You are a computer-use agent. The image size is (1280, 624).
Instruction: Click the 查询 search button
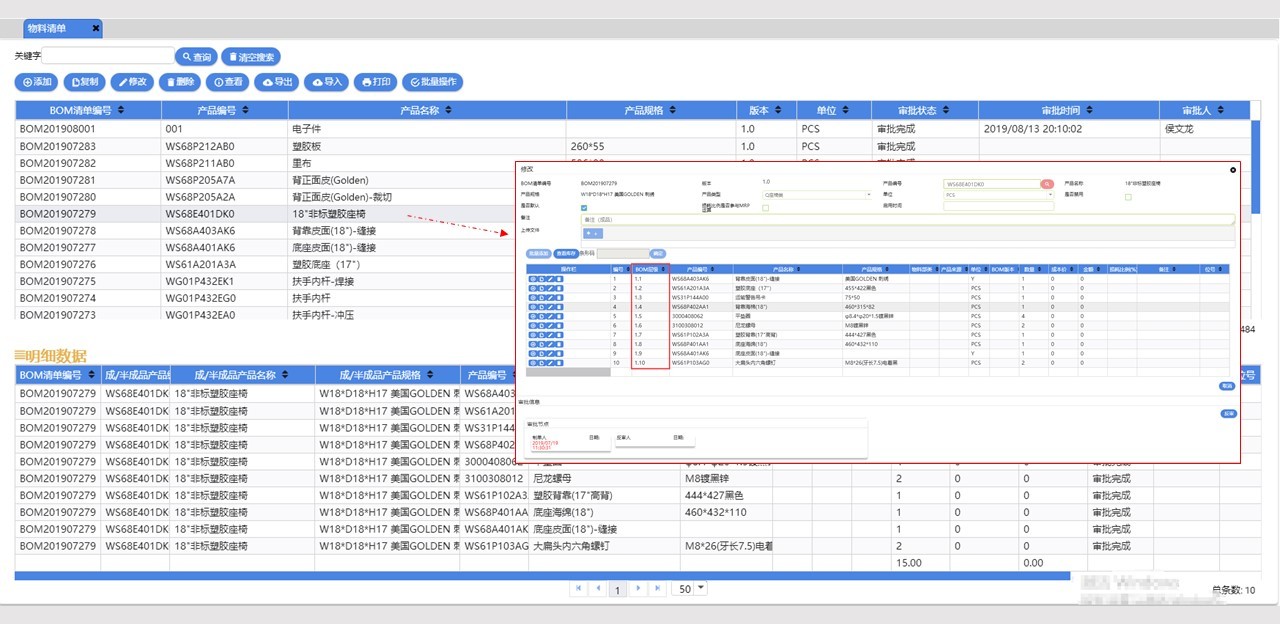196,57
